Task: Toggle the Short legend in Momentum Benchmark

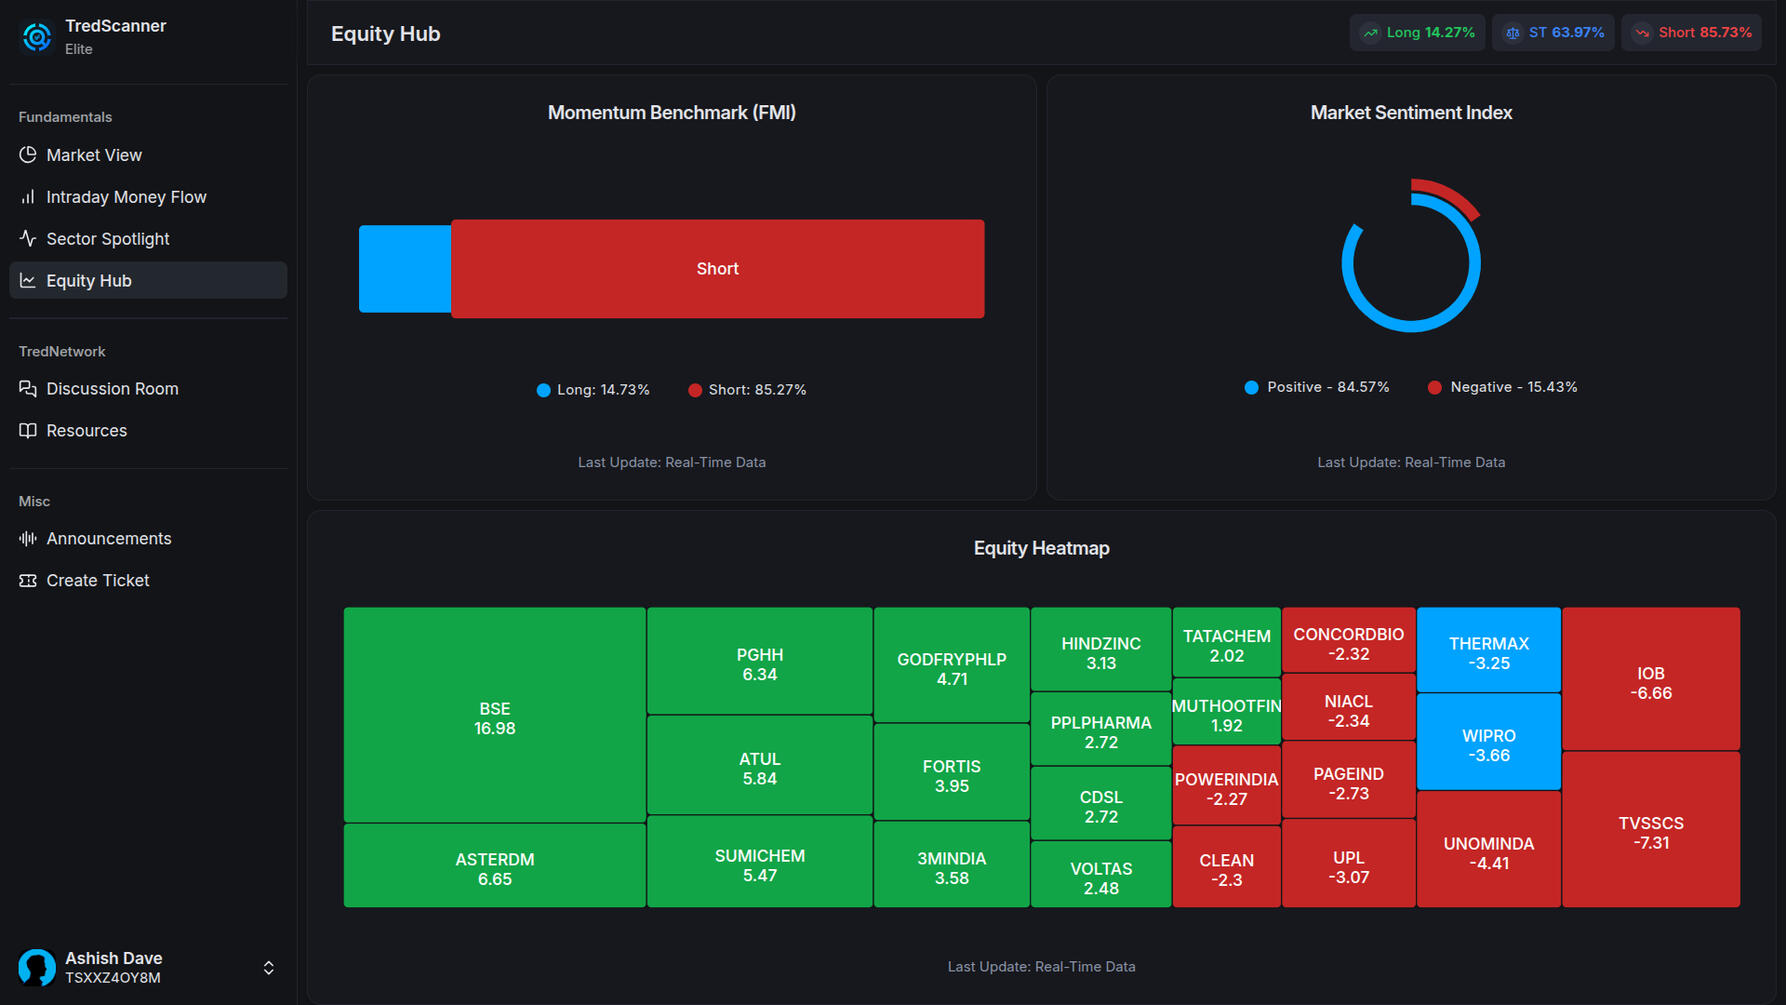Action: point(747,390)
